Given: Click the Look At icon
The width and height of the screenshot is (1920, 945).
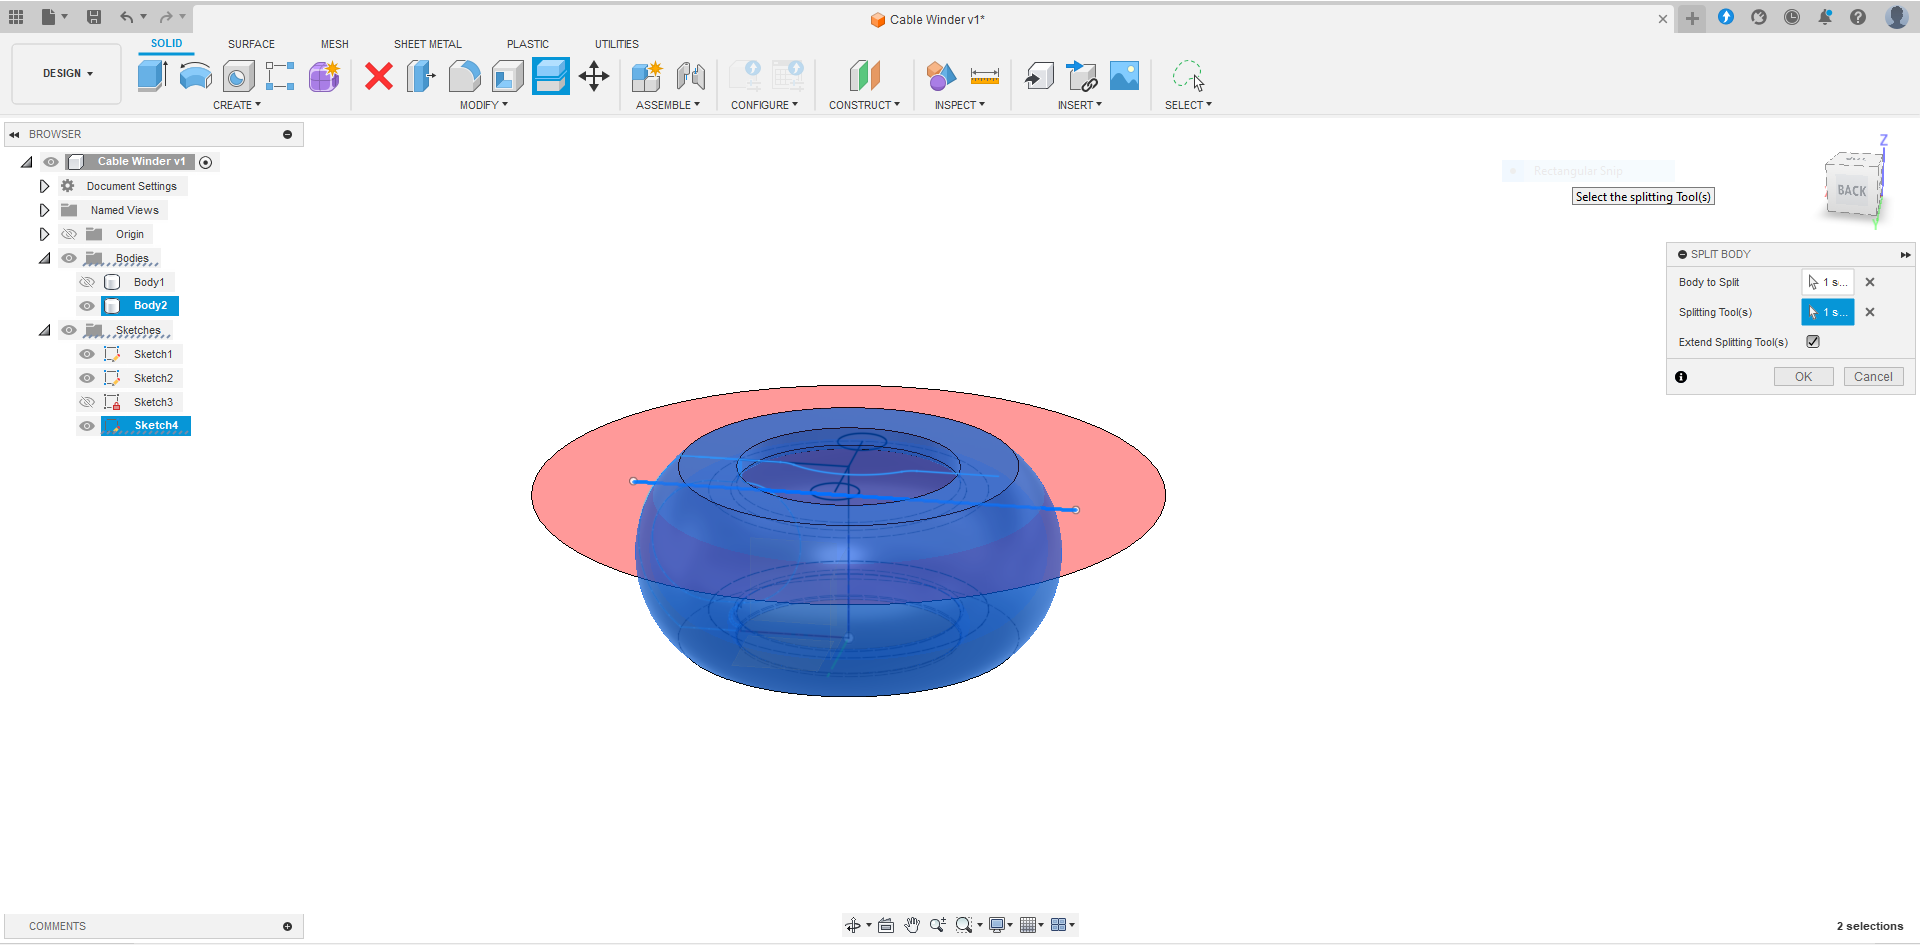Looking at the screenshot, I should tap(886, 925).
